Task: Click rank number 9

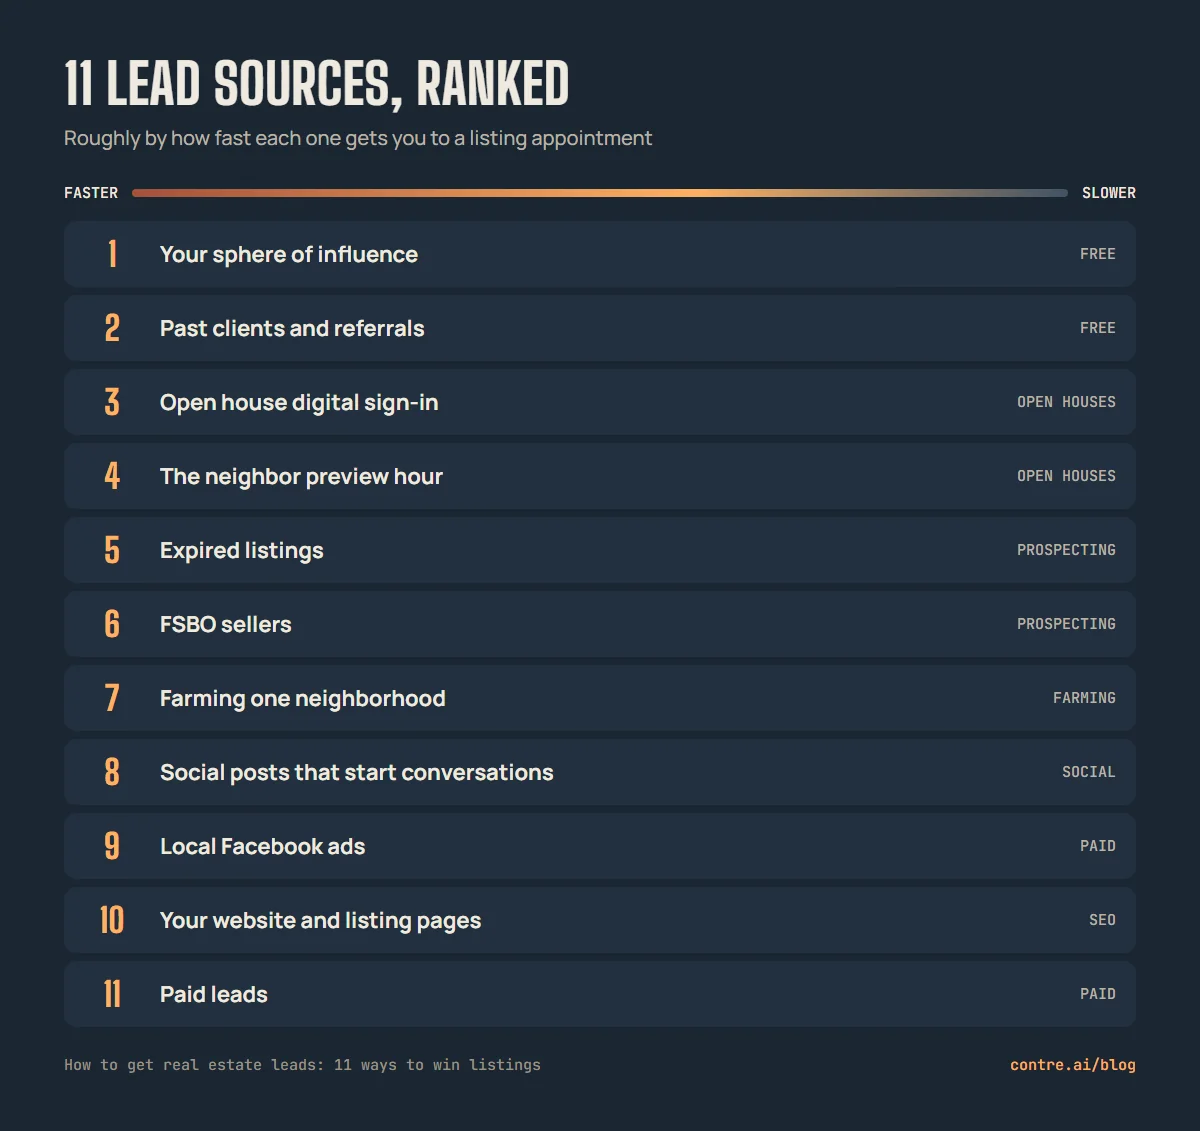Action: (112, 846)
